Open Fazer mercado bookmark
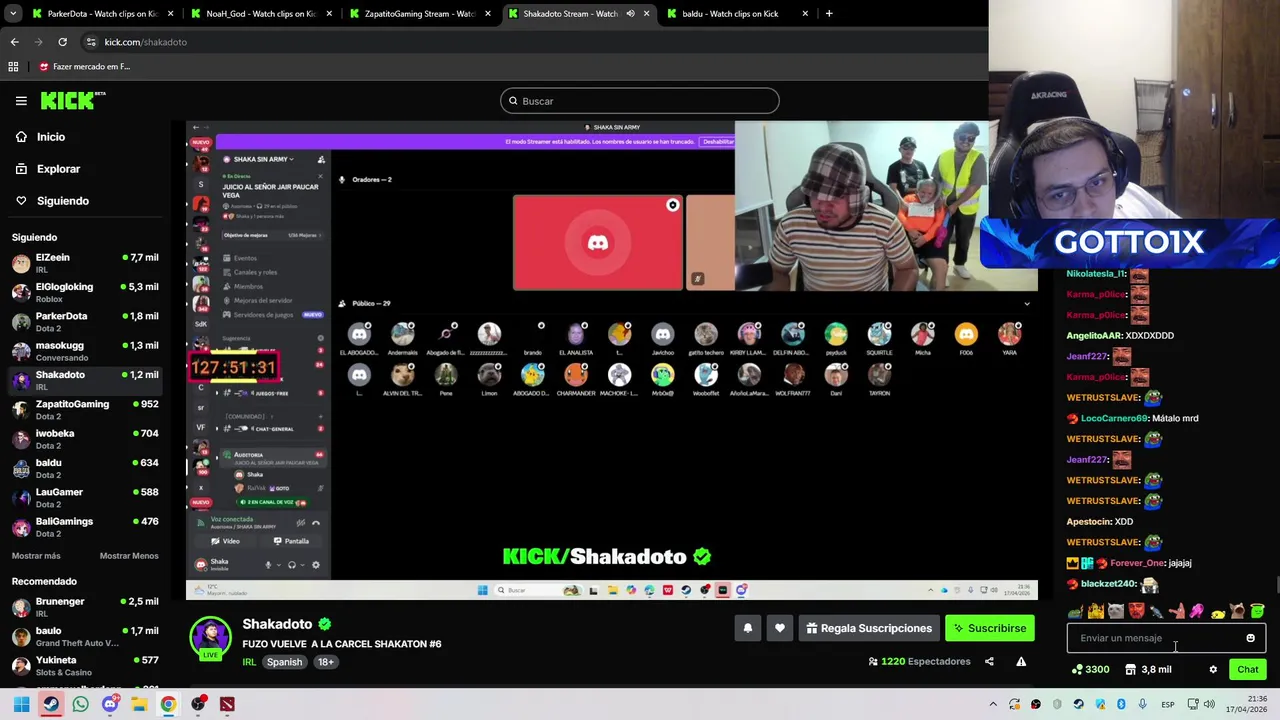Screen dimensions: 1280x720 [85, 66]
